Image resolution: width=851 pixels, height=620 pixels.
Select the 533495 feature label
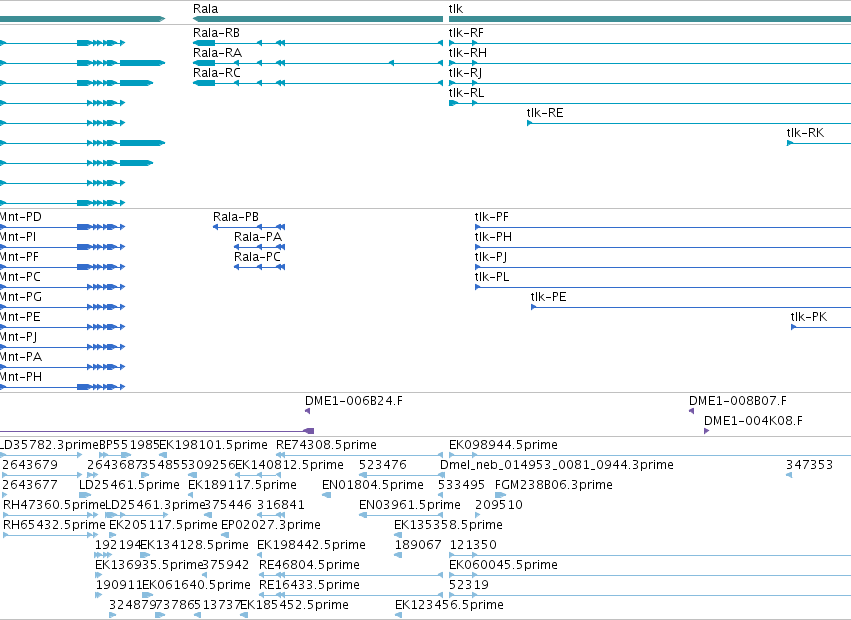click(461, 485)
